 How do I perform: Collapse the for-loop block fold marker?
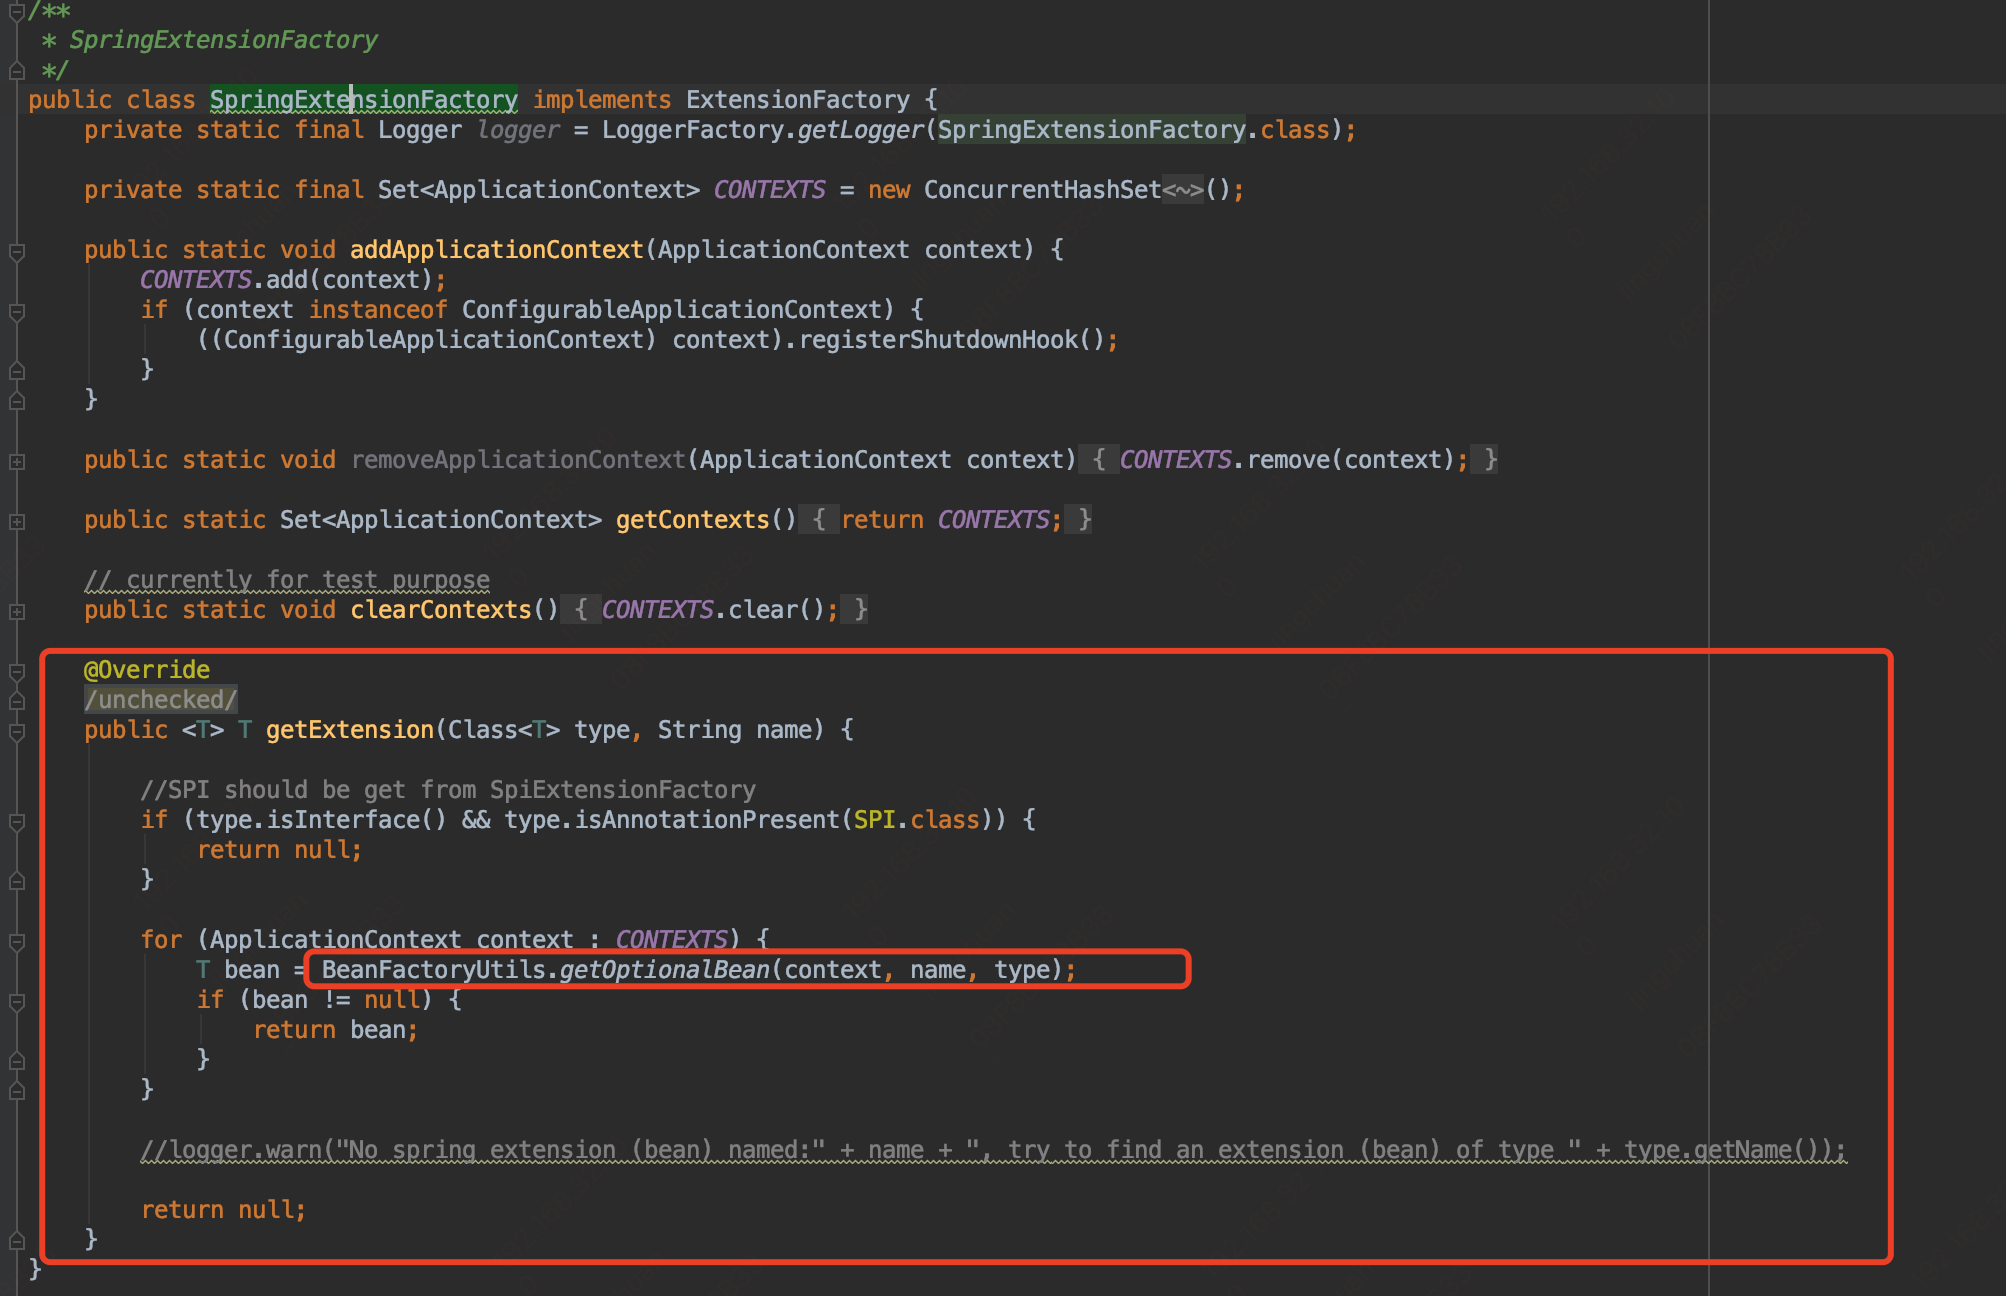tap(16, 941)
